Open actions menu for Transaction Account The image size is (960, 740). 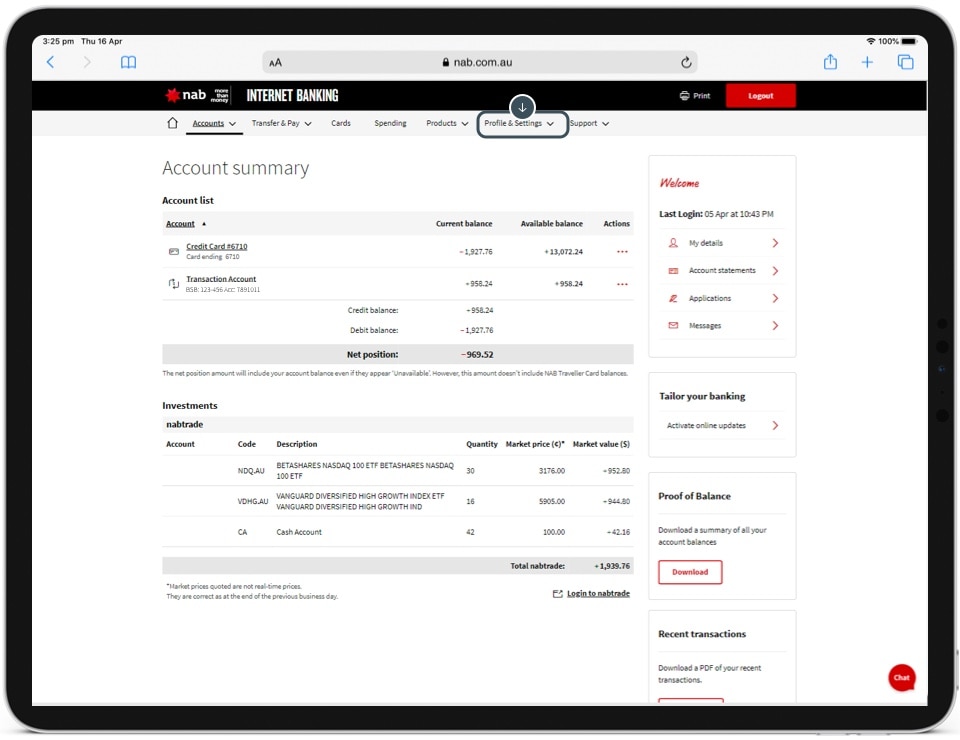tap(622, 284)
